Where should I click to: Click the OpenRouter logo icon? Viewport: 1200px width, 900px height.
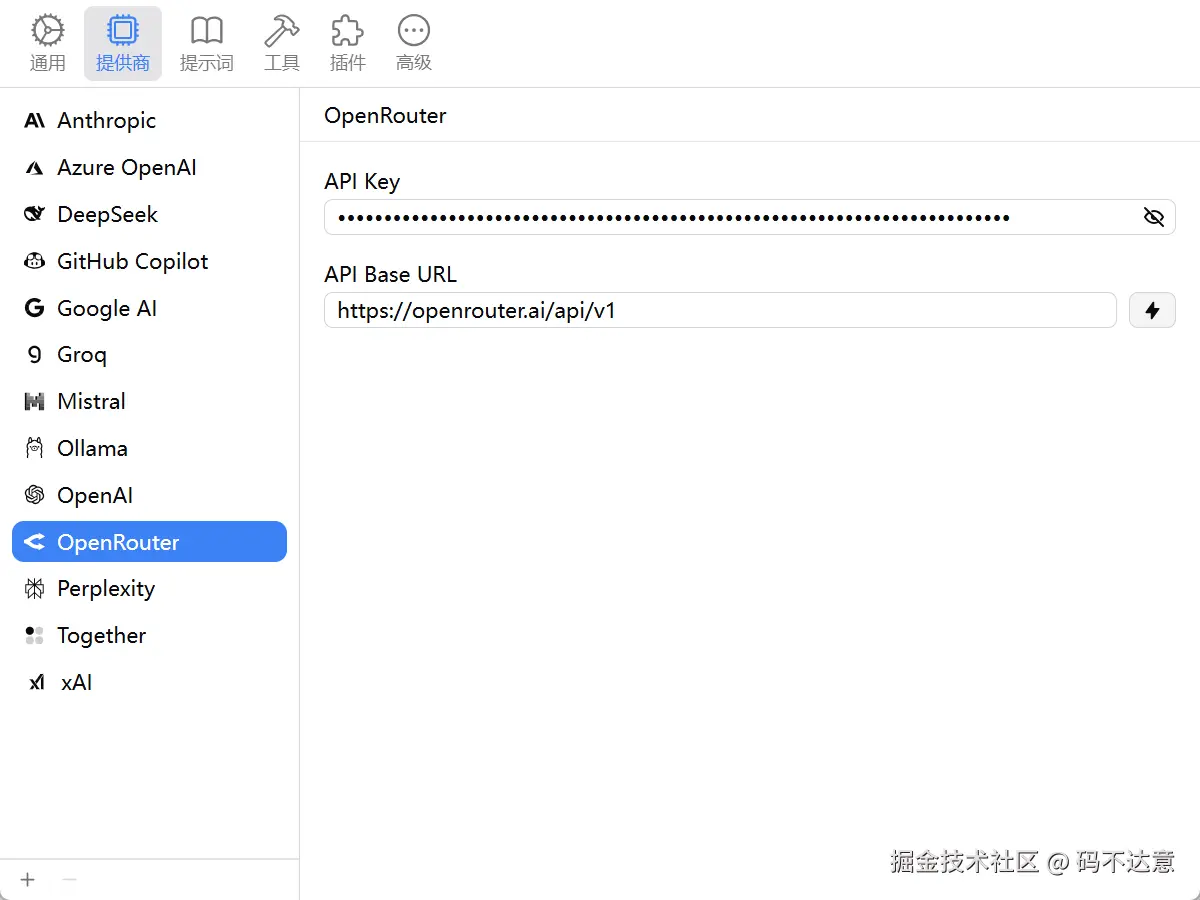[x=35, y=542]
